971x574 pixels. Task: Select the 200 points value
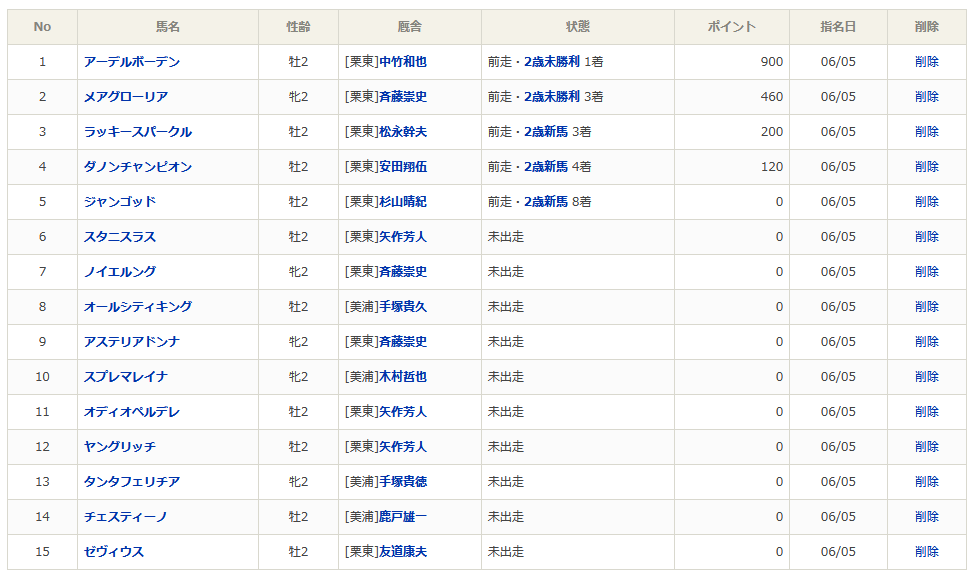(772, 132)
